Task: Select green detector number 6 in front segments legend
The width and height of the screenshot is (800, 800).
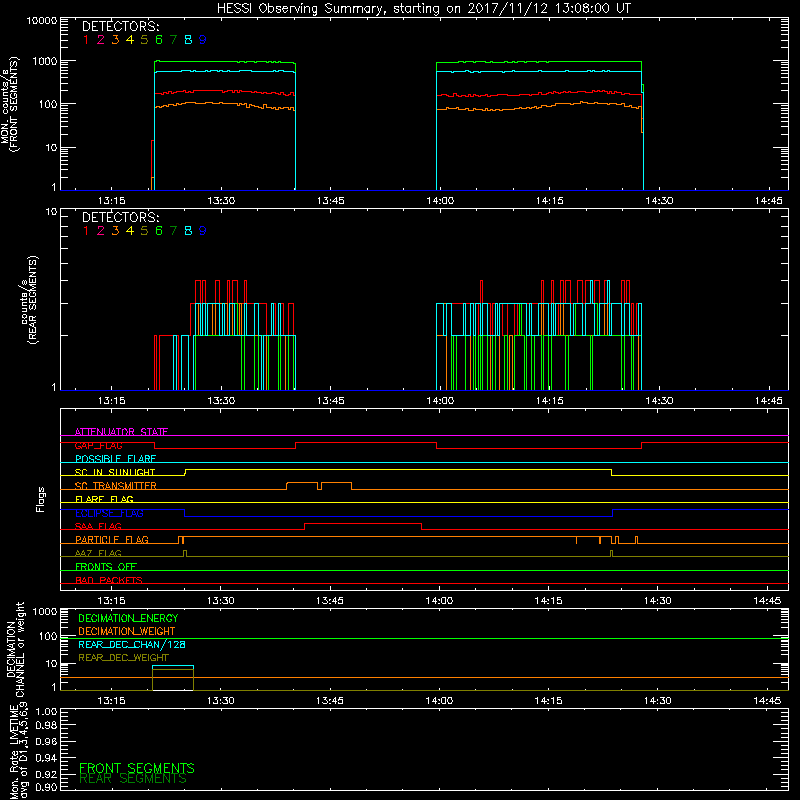Action: (x=159, y=40)
